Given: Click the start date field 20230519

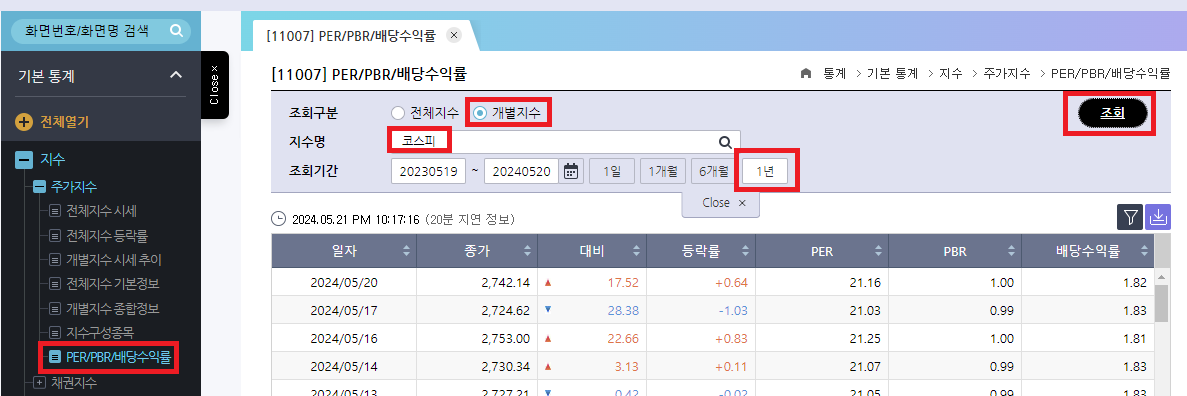Looking at the screenshot, I should (x=428, y=171).
